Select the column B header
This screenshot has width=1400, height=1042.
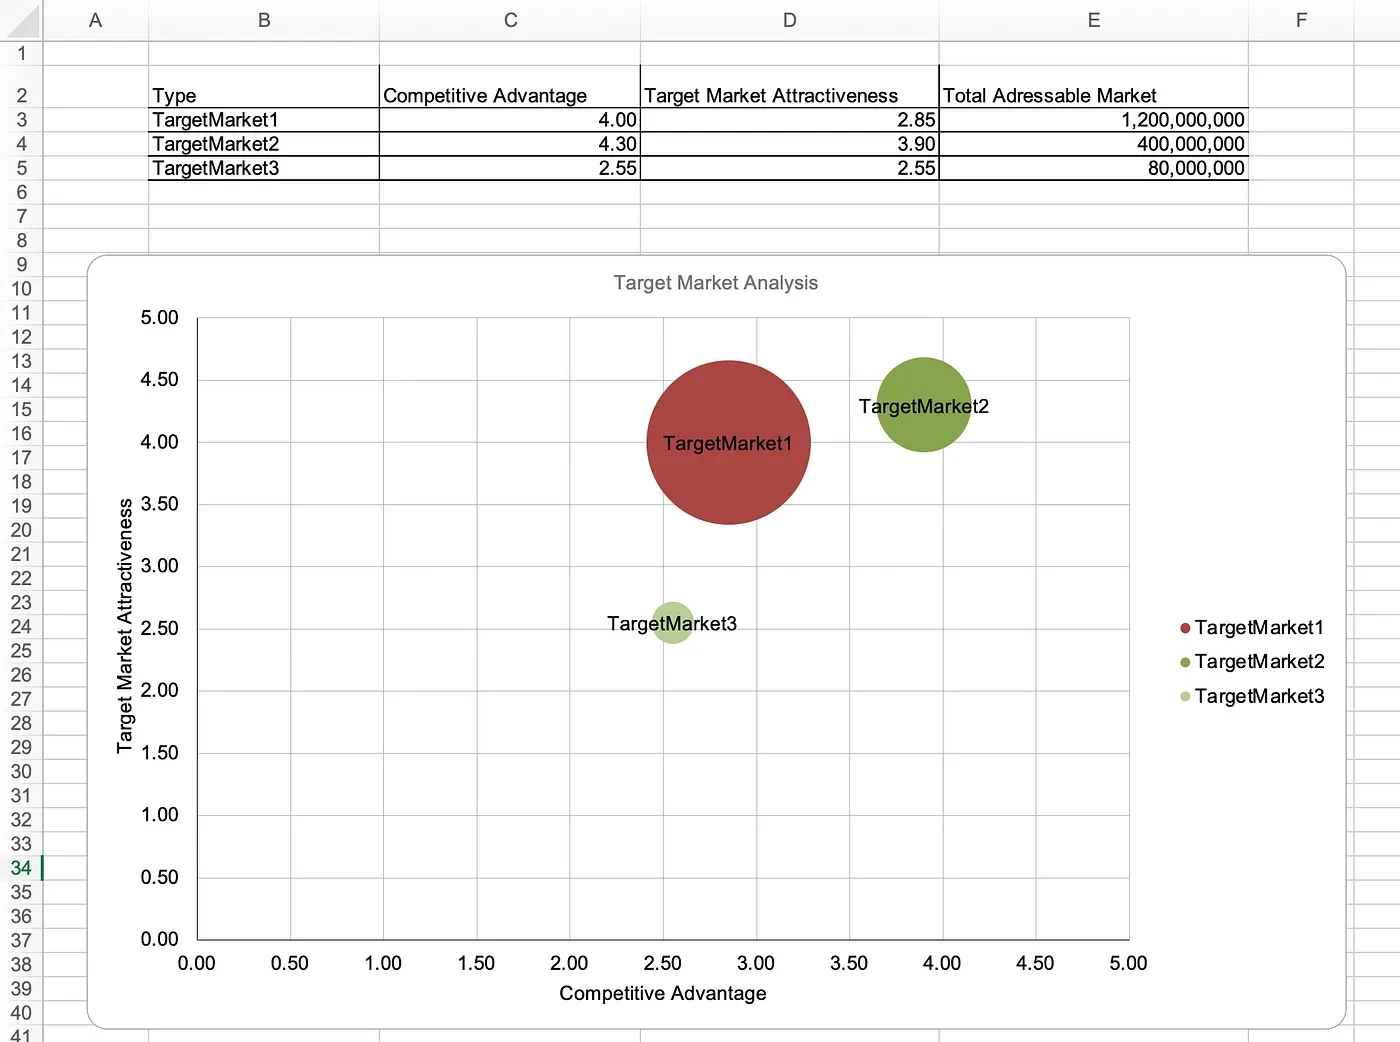click(264, 20)
